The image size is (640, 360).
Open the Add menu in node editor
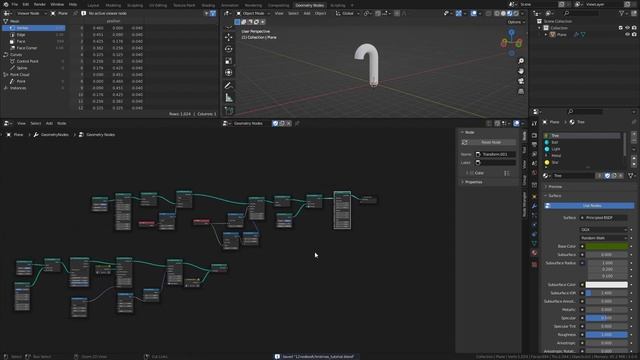pos(49,123)
